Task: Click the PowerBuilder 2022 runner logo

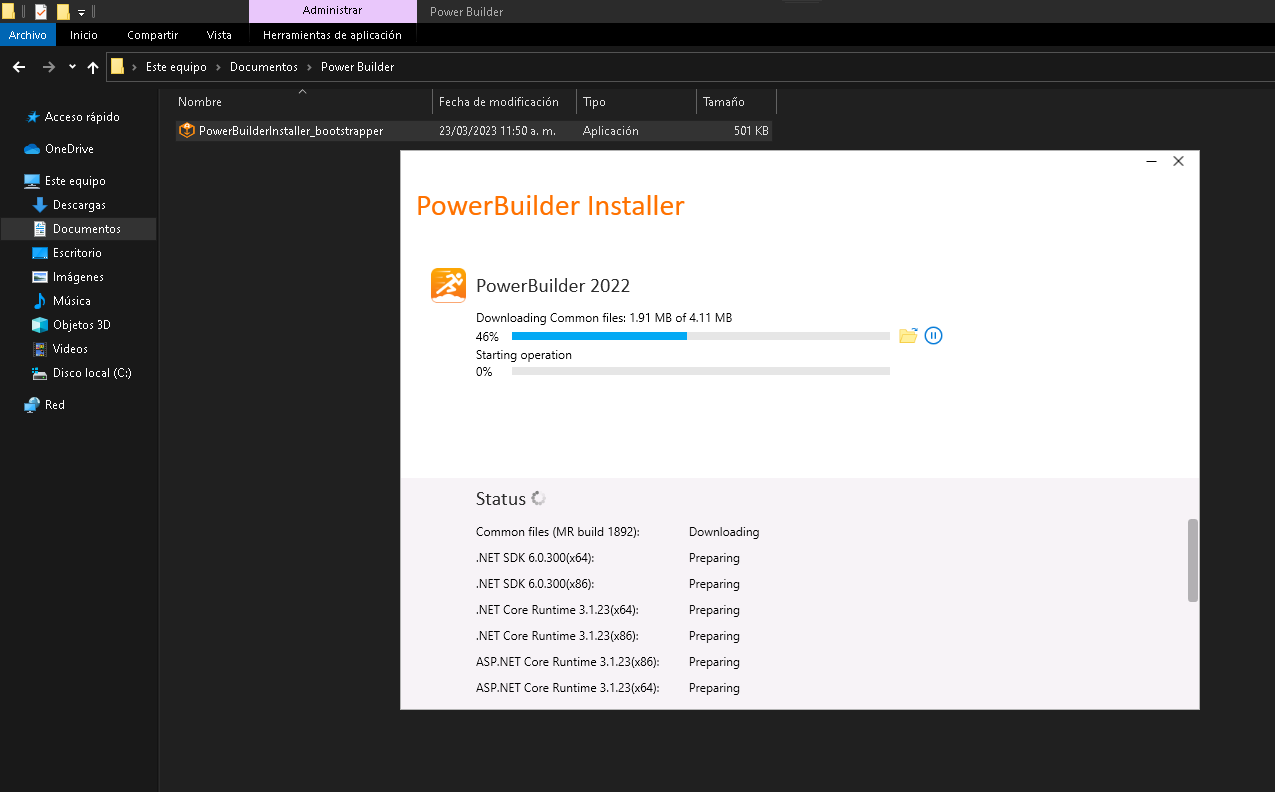Action: coord(448,285)
